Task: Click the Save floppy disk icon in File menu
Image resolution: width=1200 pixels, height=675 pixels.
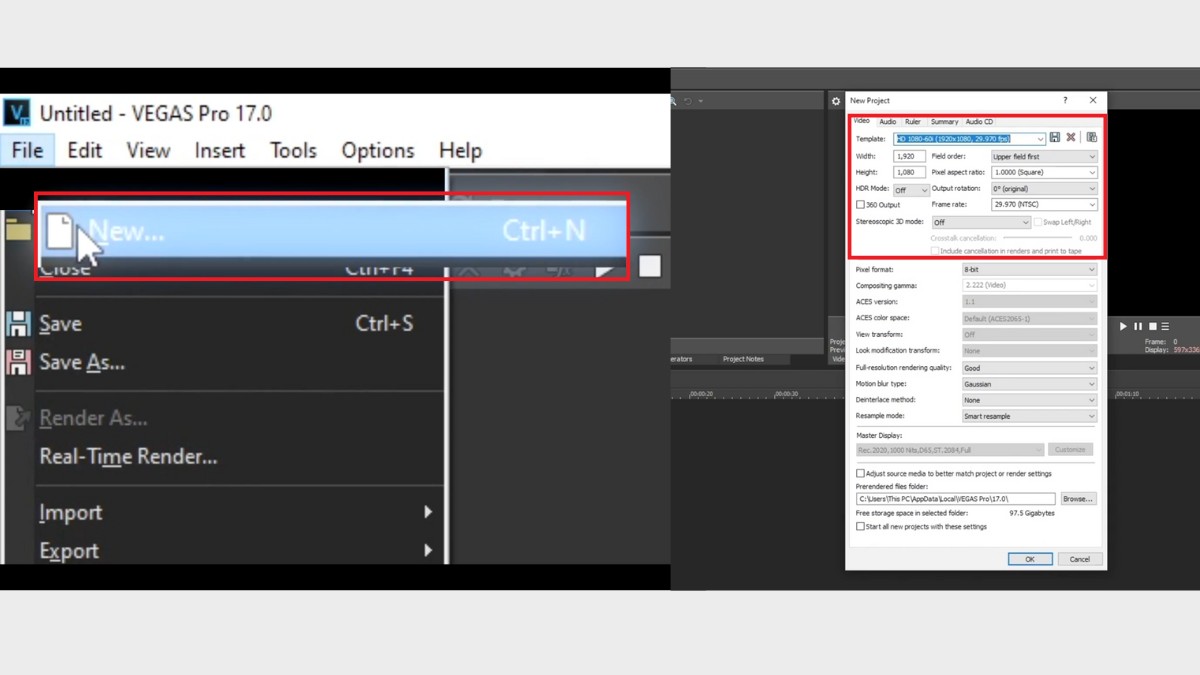Action: pyautogui.click(x=19, y=324)
